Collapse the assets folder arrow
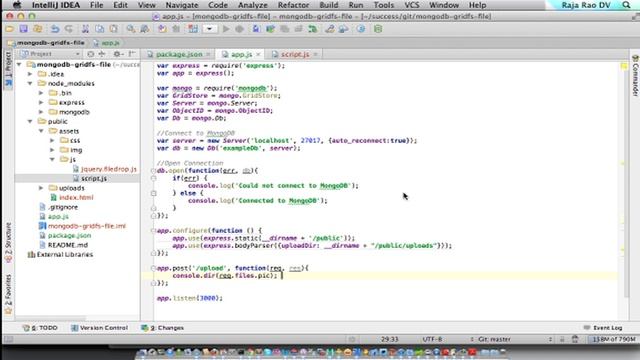 (x=41, y=131)
